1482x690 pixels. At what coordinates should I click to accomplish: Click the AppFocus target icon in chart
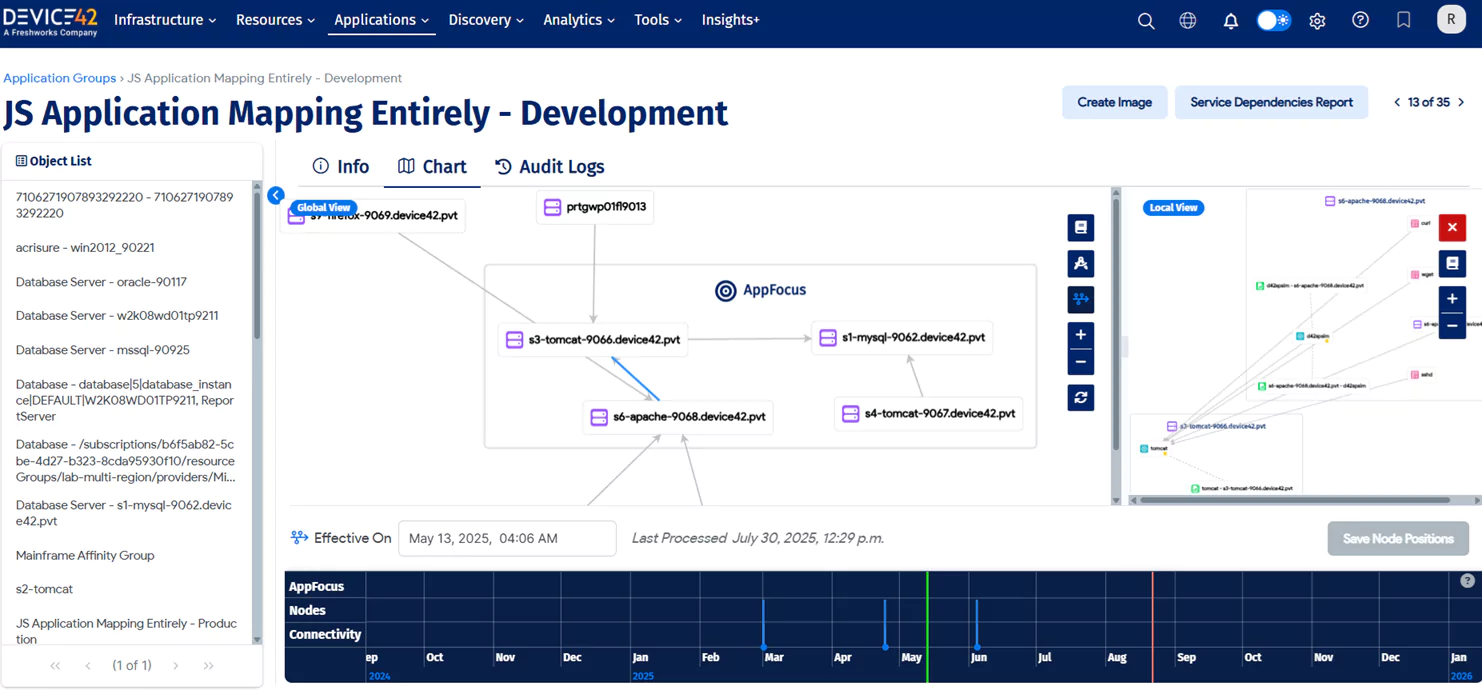[x=726, y=291]
